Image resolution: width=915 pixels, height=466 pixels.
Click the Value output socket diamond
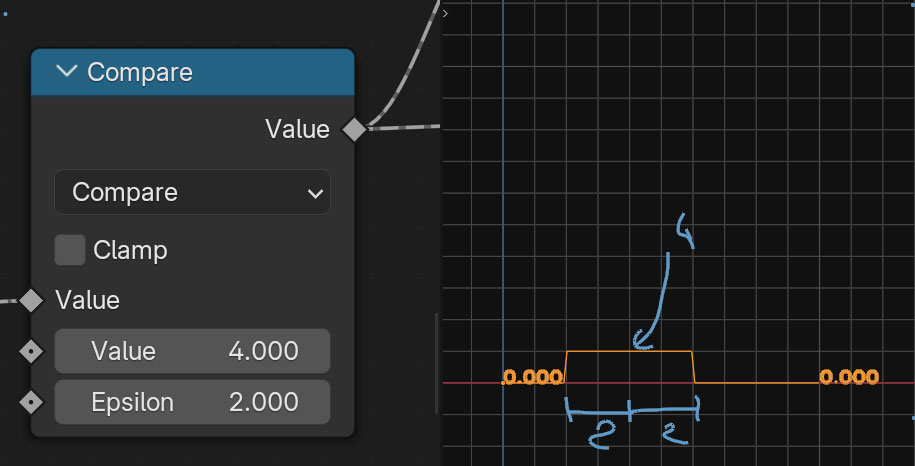point(354,129)
